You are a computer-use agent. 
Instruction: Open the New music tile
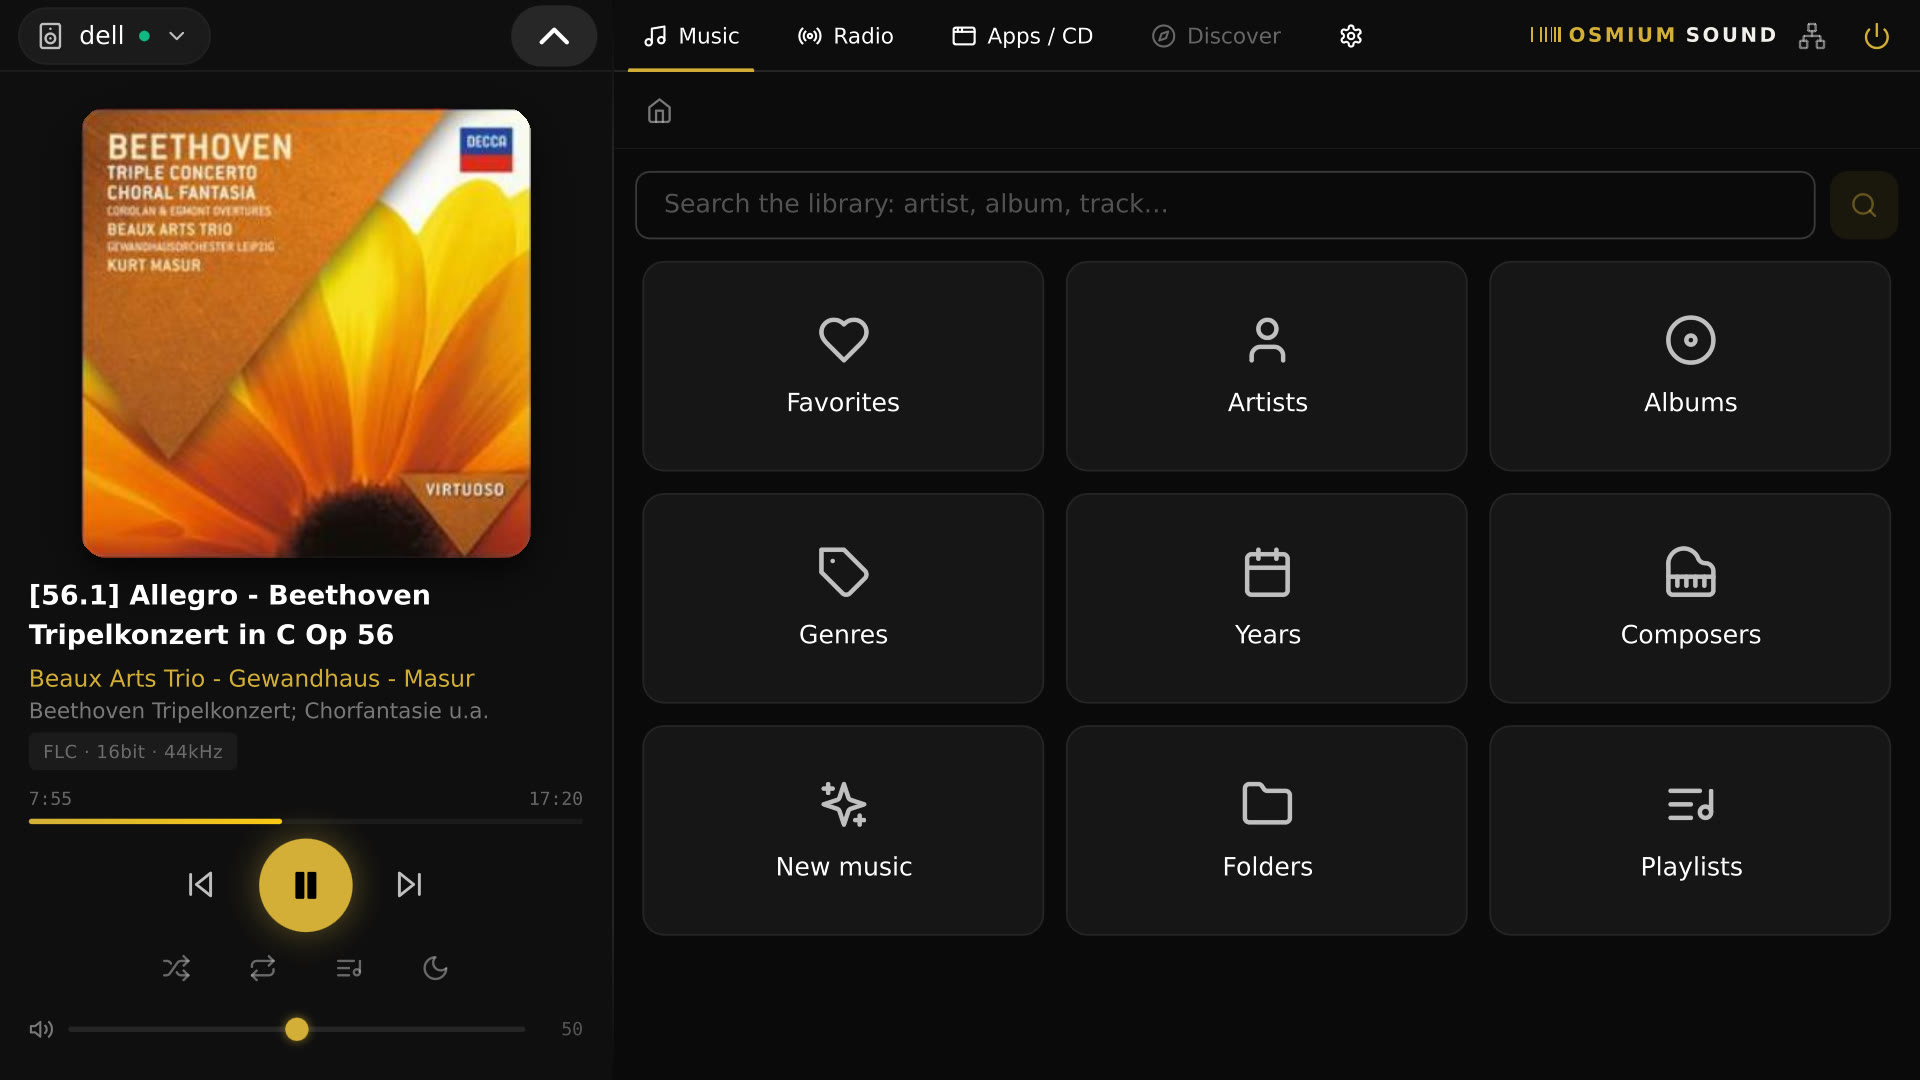[843, 830]
